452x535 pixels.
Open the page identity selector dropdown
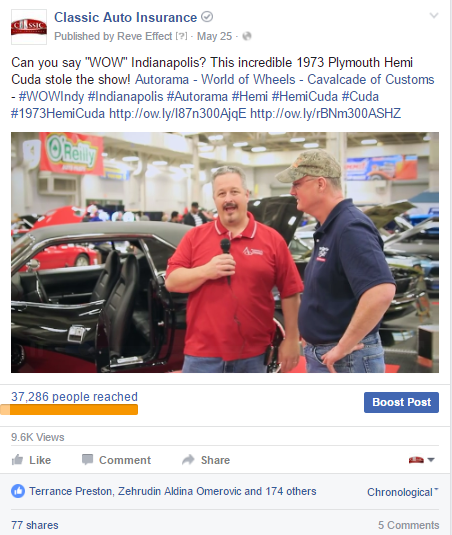[422, 460]
